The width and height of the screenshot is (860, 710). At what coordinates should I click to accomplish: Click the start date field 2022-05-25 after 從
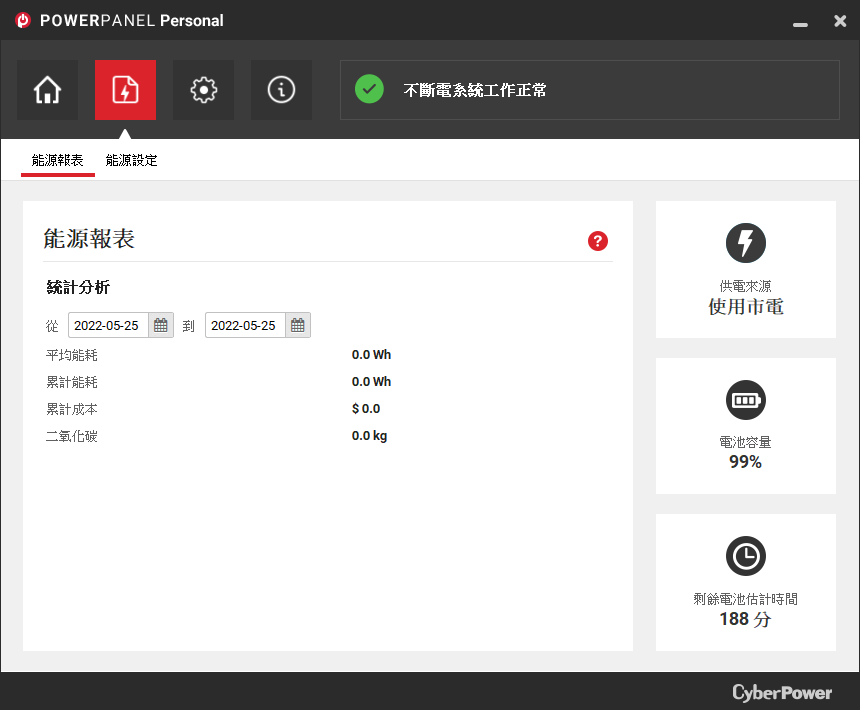108,325
